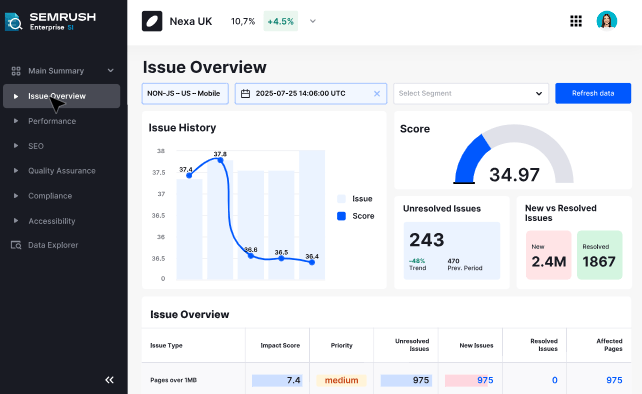
Task: Click the NON-JS – US – Mobile filter
Action: pyautogui.click(x=185, y=93)
